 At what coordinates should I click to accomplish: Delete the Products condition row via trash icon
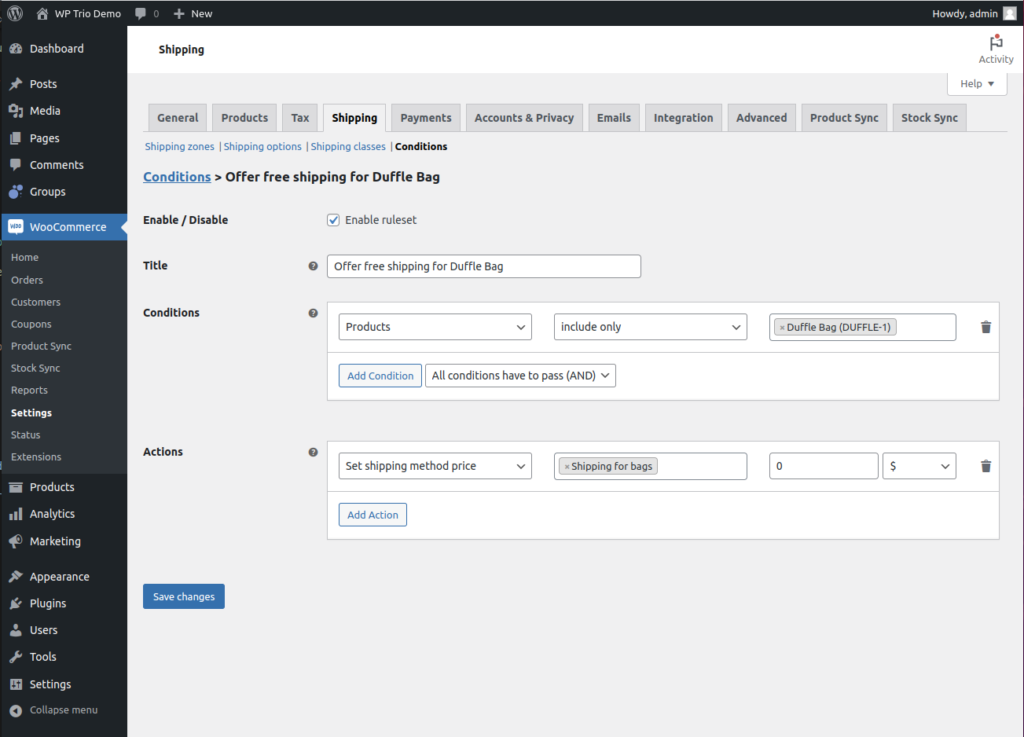coord(986,326)
